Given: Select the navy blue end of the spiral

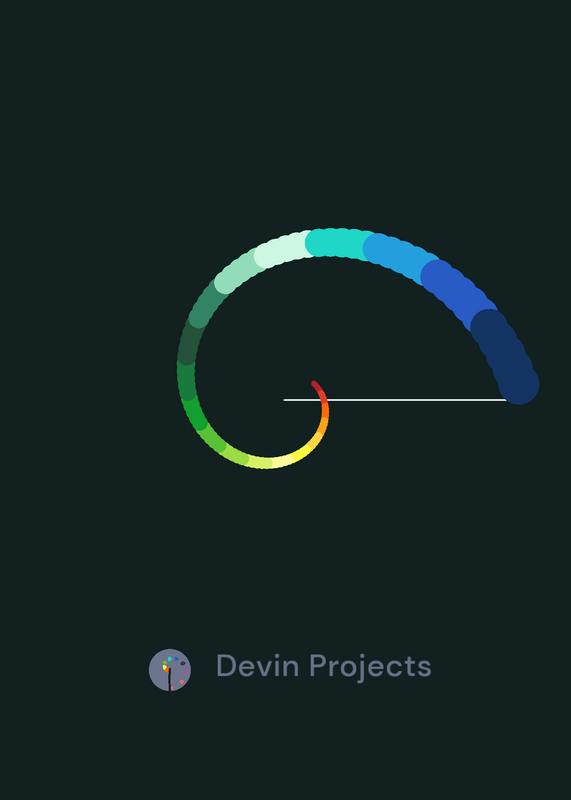Looking at the screenshot, I should 505,356.
